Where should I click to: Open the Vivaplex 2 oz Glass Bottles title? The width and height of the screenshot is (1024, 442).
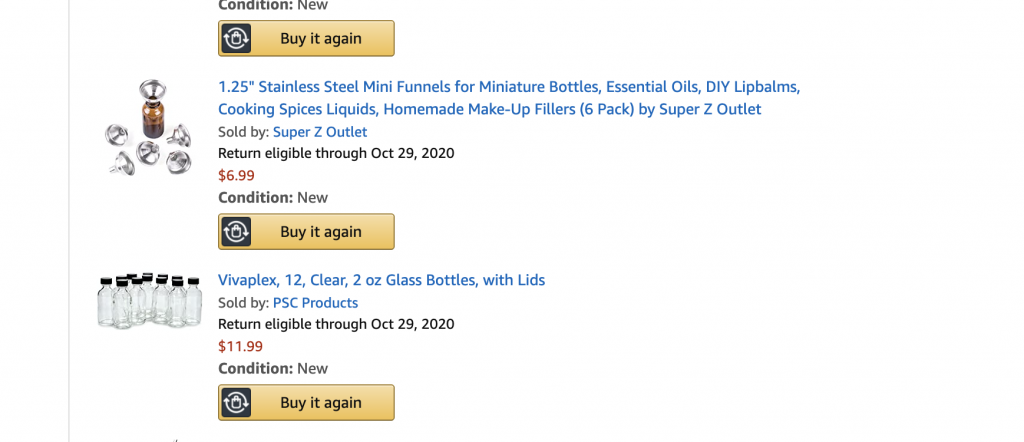(x=381, y=280)
